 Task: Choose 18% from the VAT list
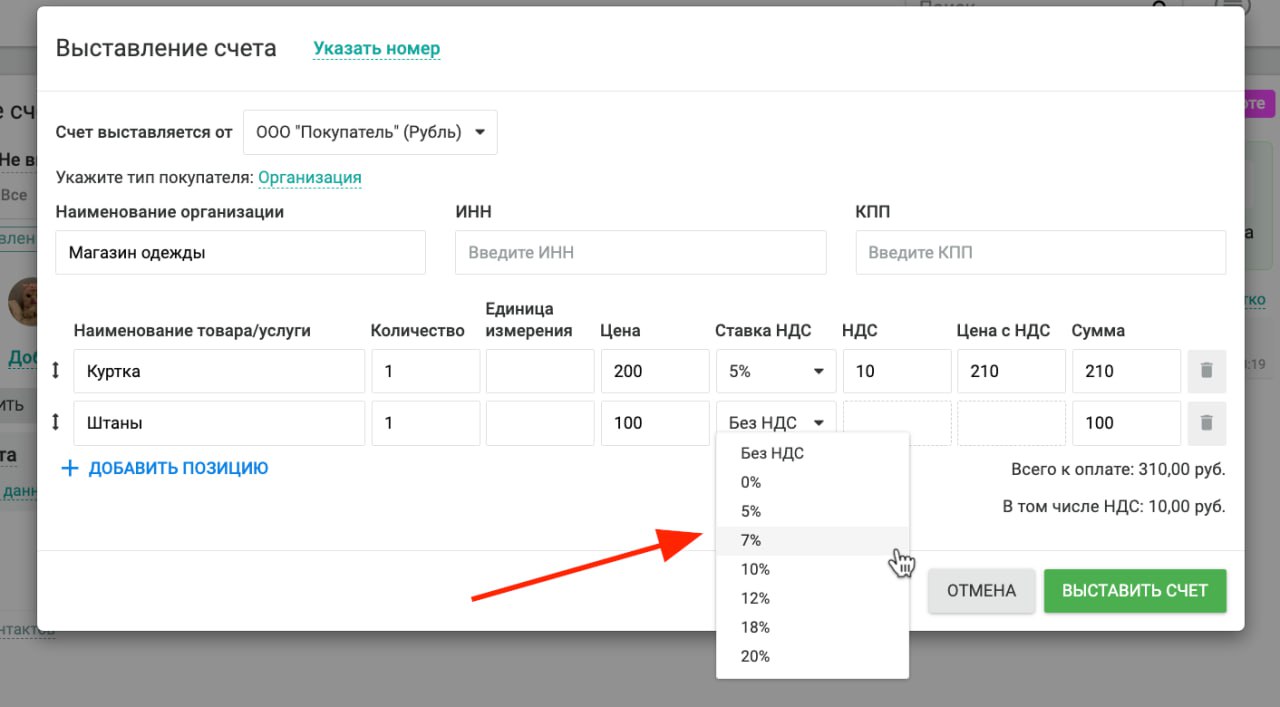pos(756,627)
